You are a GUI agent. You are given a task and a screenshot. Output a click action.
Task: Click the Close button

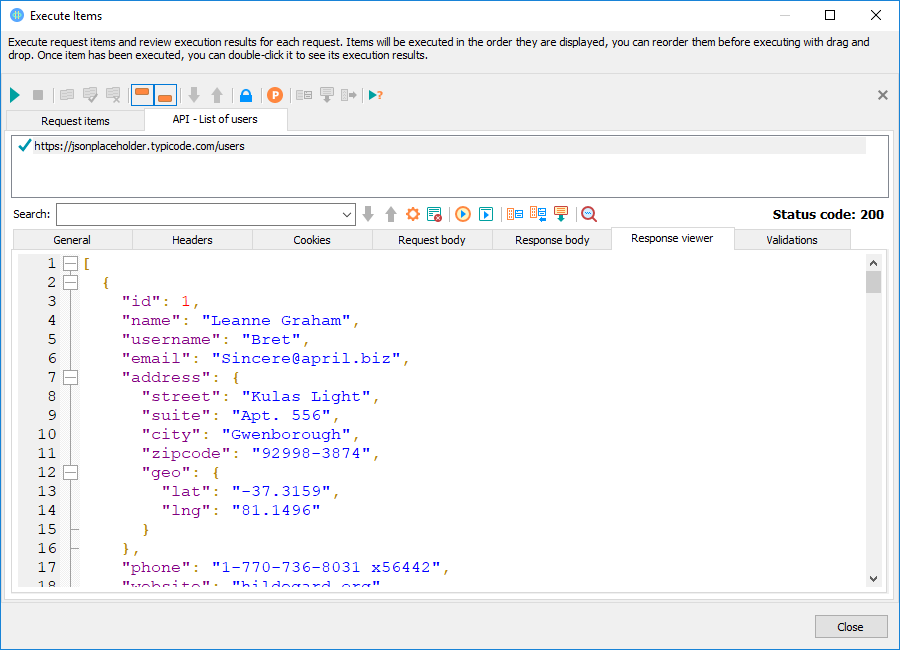pyautogui.click(x=851, y=626)
